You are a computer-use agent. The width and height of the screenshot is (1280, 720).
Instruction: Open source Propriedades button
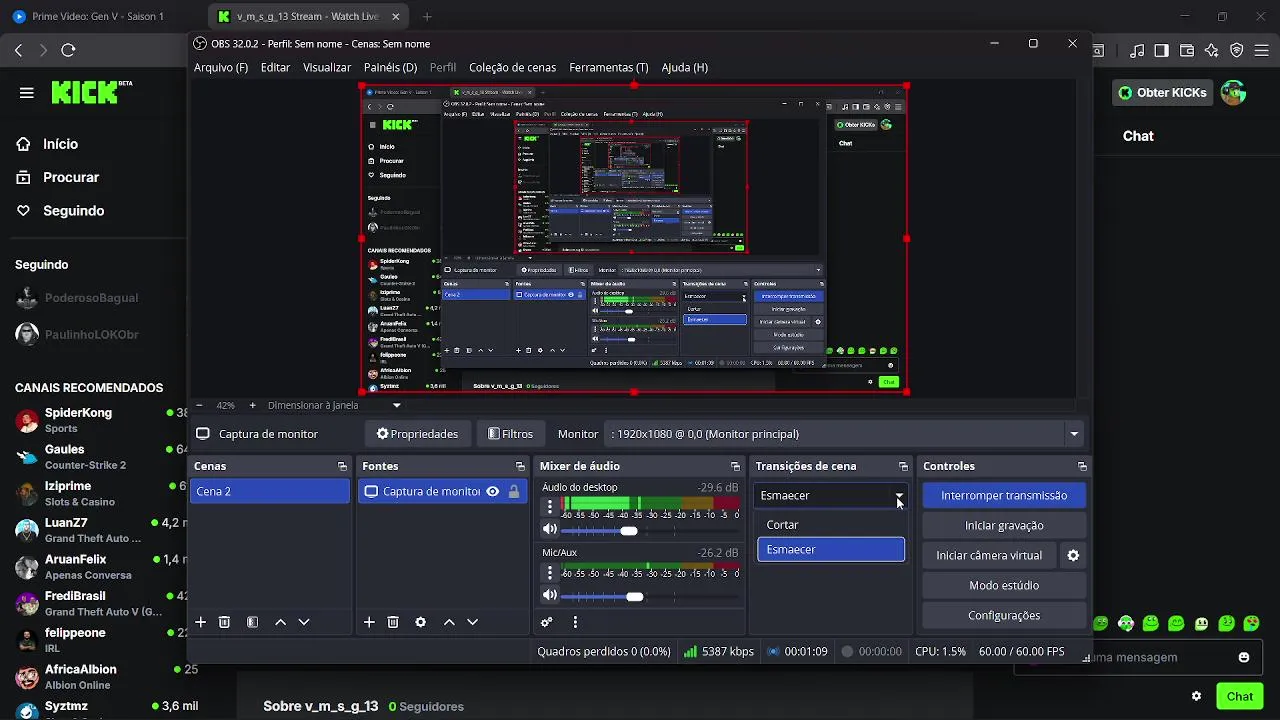(x=417, y=434)
